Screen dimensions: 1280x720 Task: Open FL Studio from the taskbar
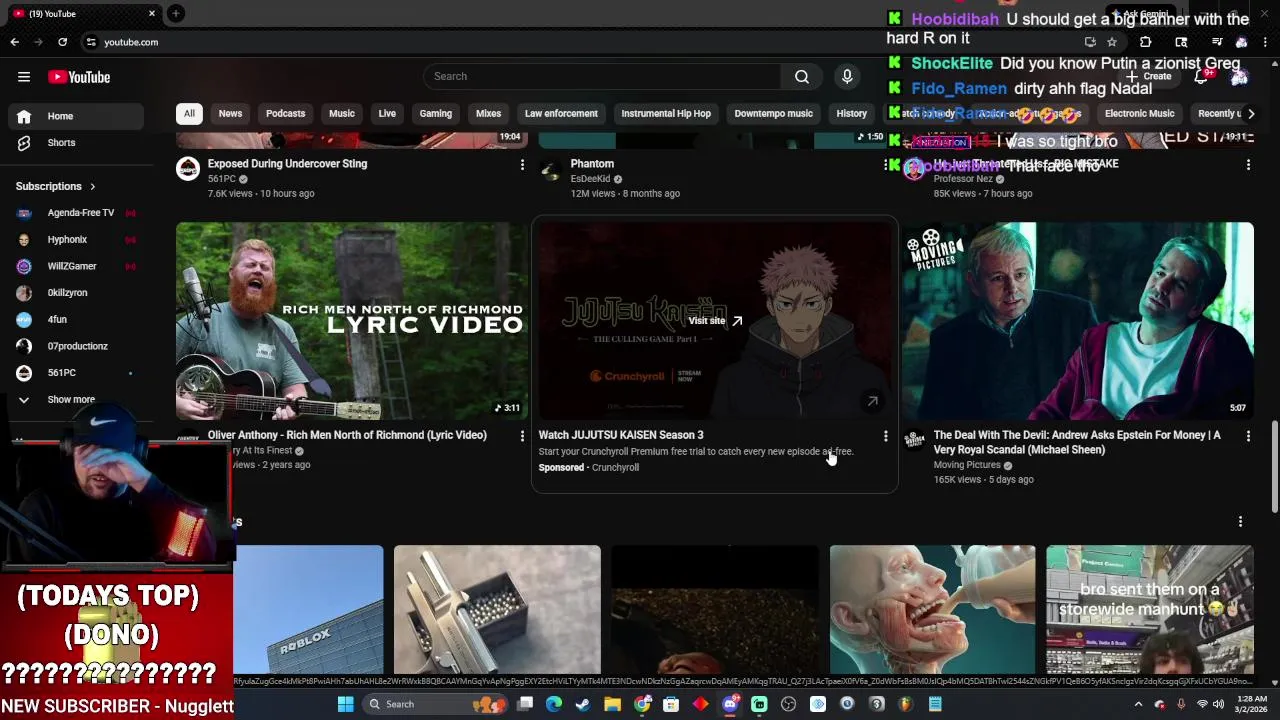coord(906,704)
